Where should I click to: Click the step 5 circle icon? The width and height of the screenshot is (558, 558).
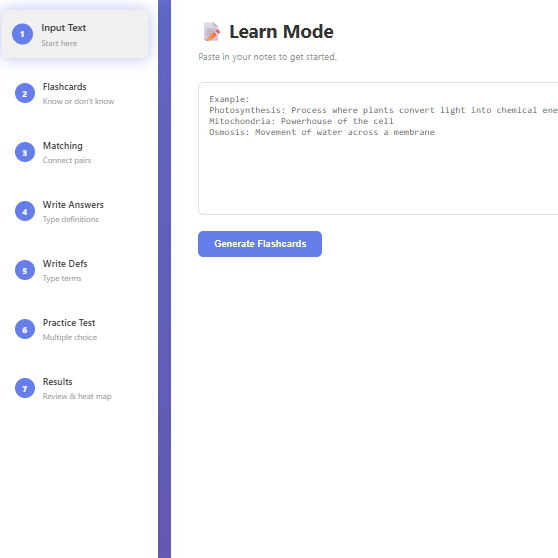pyautogui.click(x=25, y=270)
